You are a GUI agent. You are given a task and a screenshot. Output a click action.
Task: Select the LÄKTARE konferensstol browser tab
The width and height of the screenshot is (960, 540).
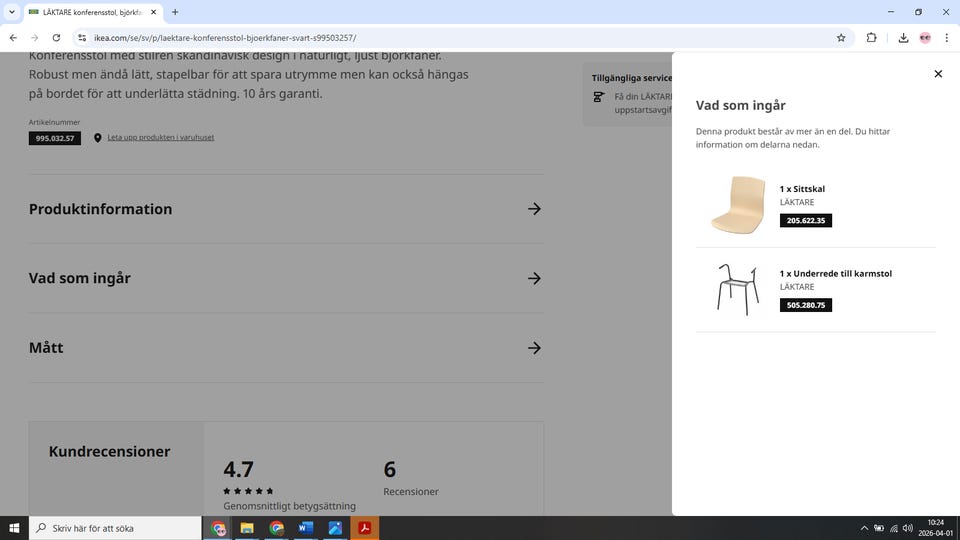93,12
